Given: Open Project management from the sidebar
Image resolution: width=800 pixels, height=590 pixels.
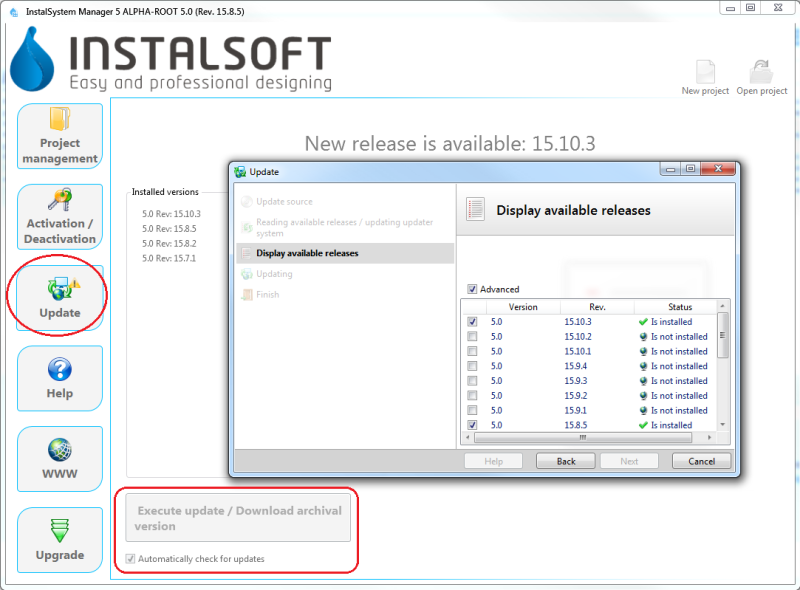Looking at the screenshot, I should (60, 136).
